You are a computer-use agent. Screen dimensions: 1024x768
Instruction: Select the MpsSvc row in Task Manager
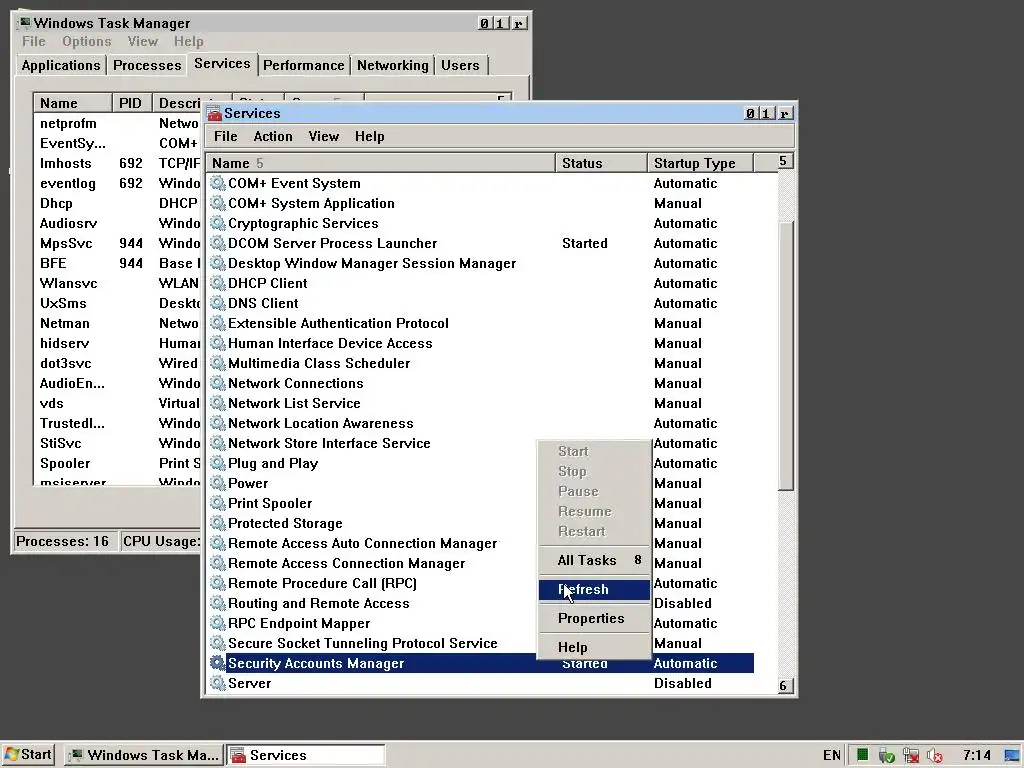tap(118, 244)
